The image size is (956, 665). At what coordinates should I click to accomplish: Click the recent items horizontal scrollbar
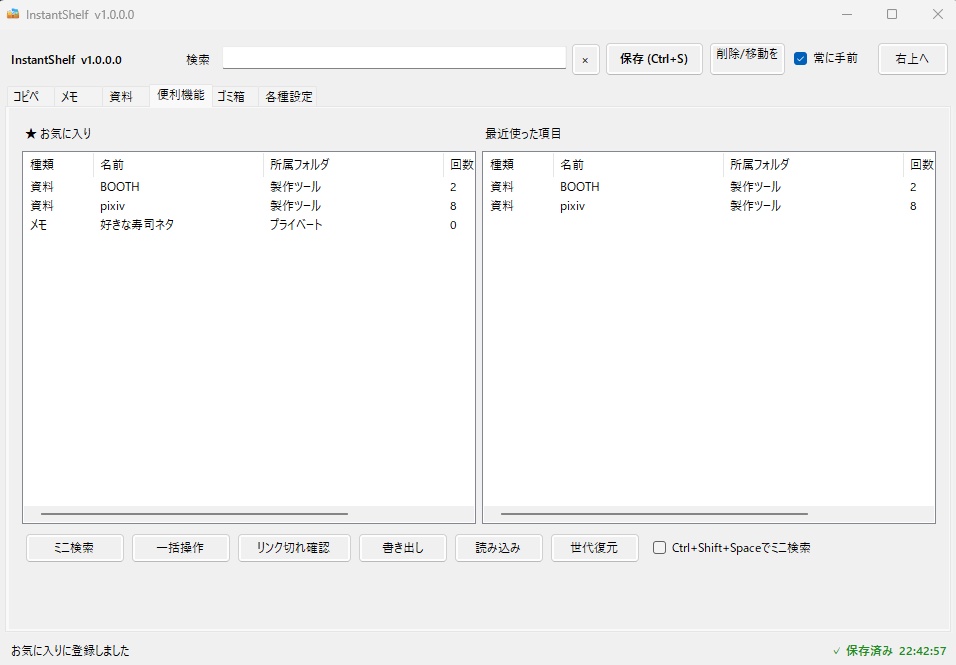click(654, 514)
